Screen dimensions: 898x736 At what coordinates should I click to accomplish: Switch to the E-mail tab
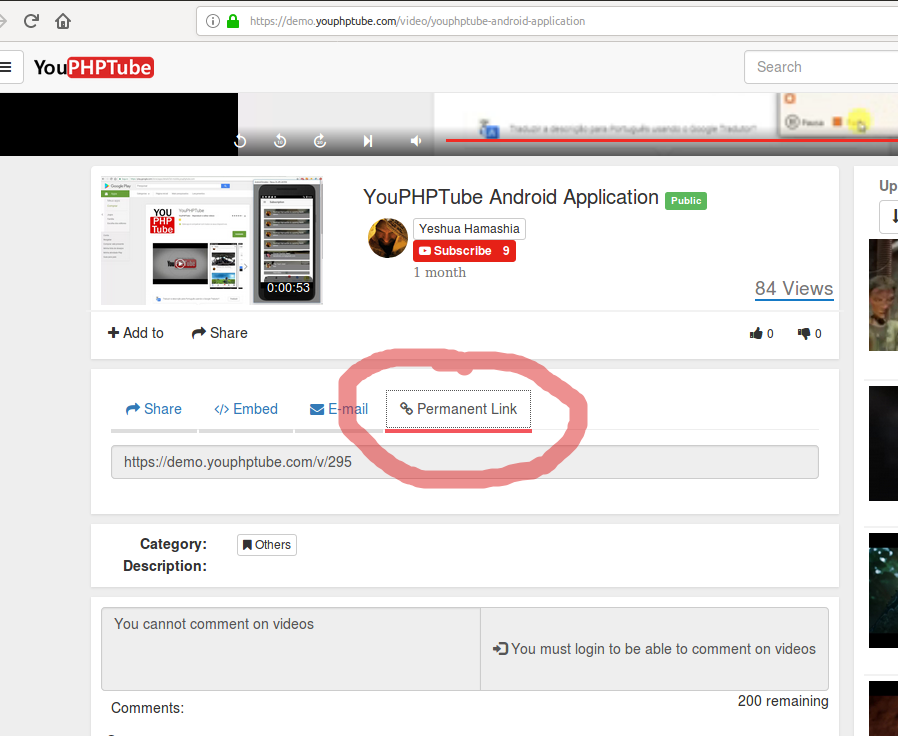(339, 409)
